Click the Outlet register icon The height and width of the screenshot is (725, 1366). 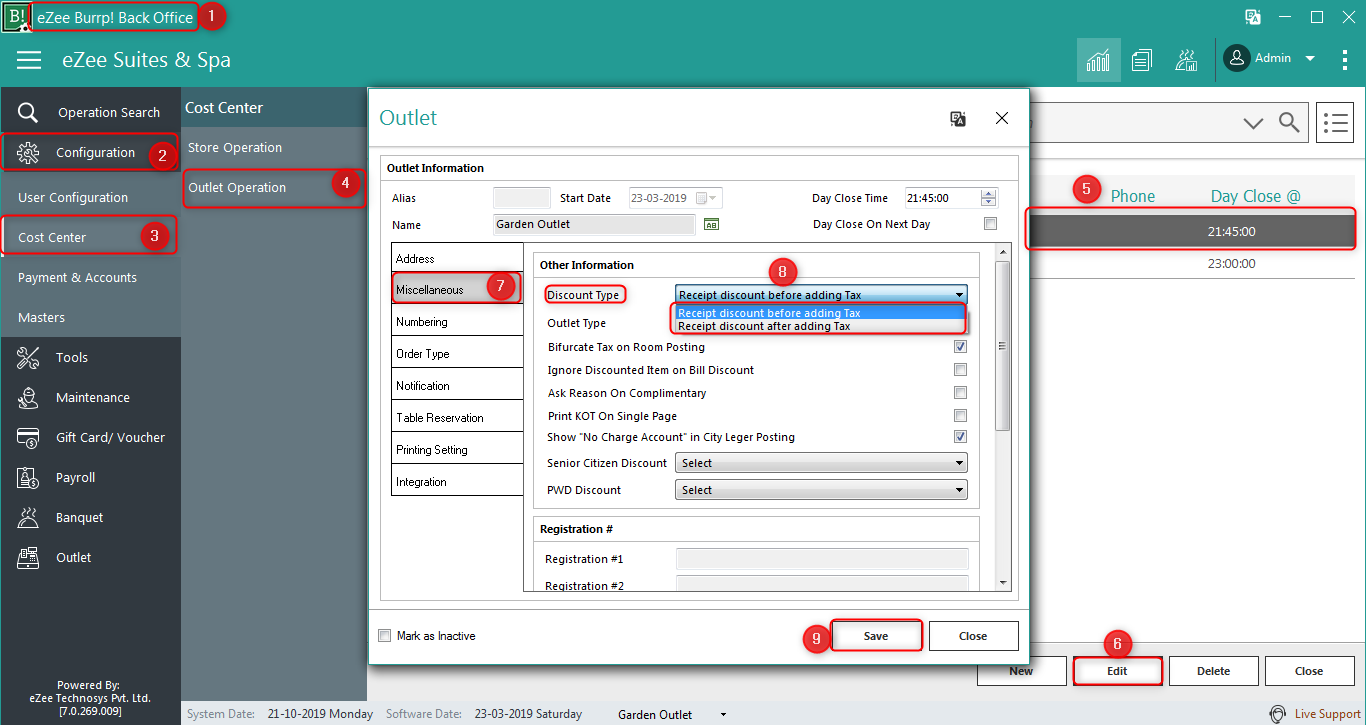click(x=28, y=557)
